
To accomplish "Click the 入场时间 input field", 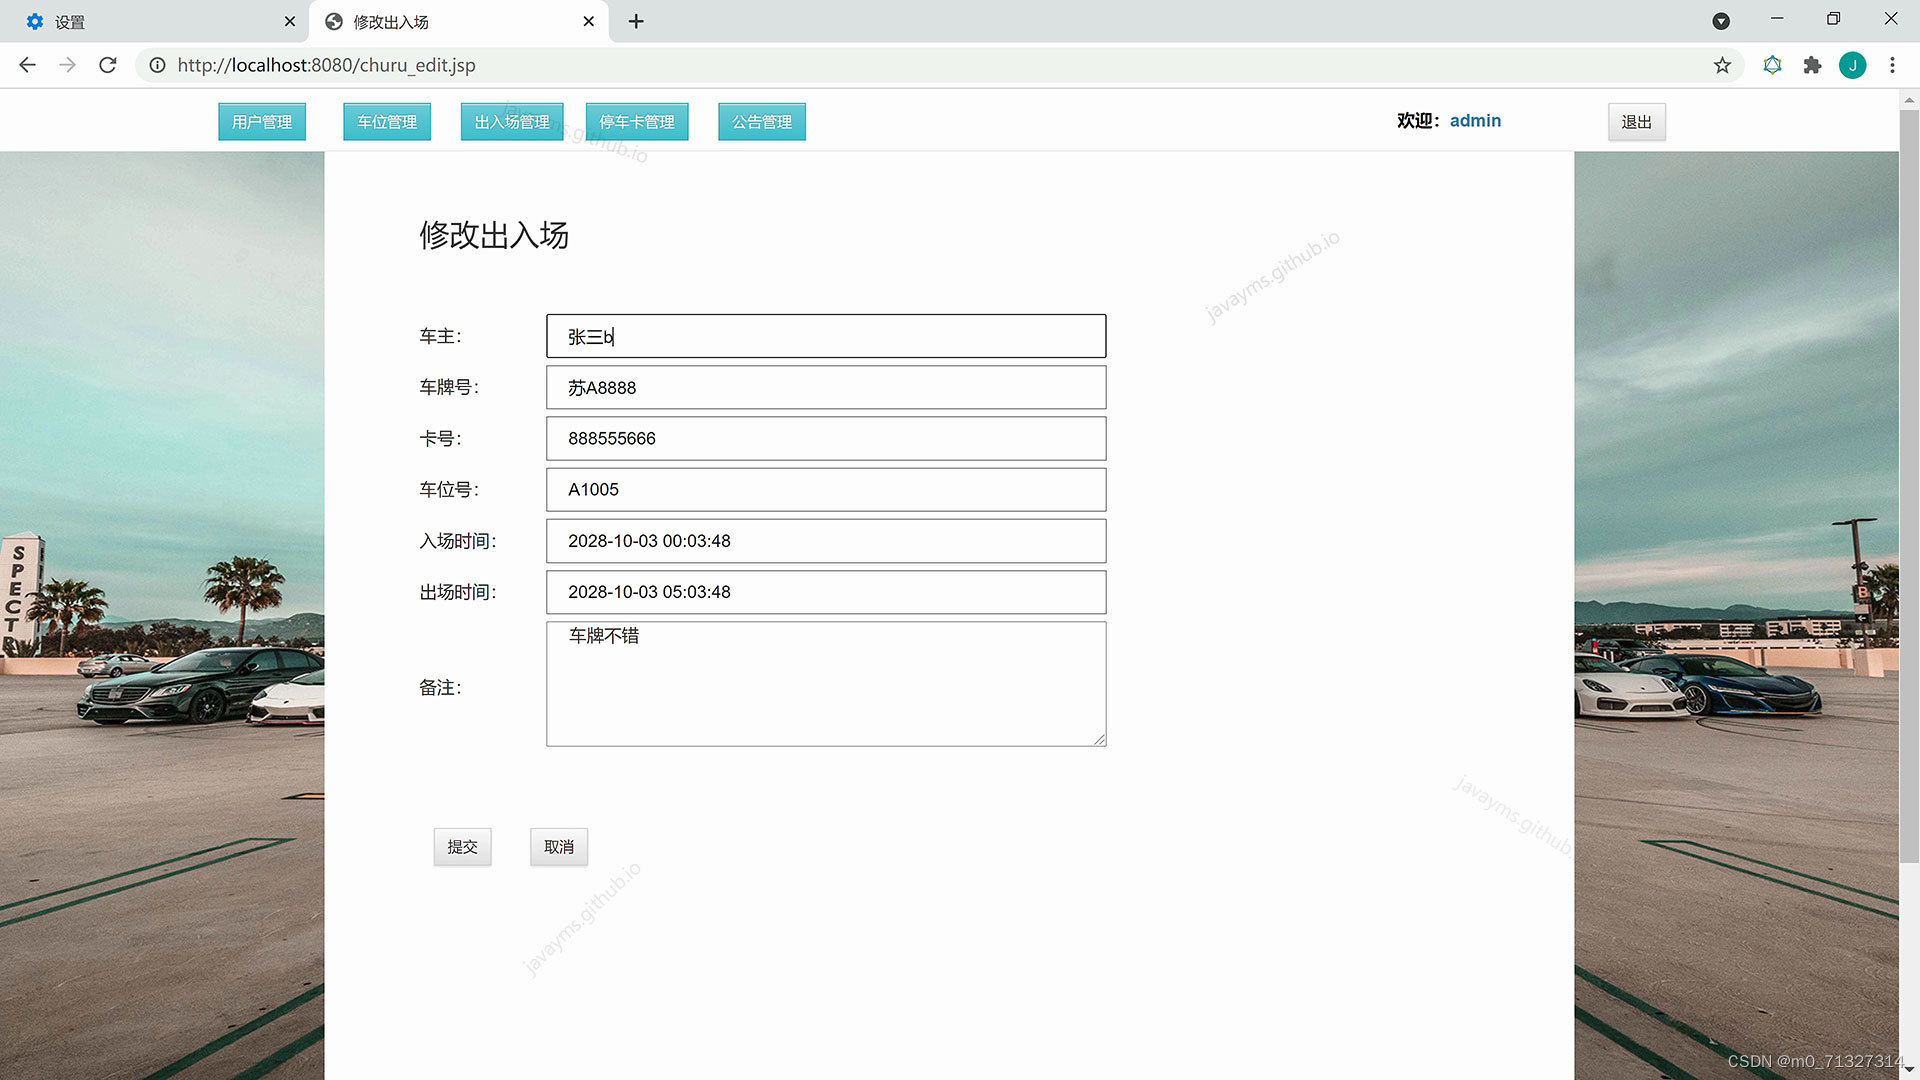I will tap(826, 541).
